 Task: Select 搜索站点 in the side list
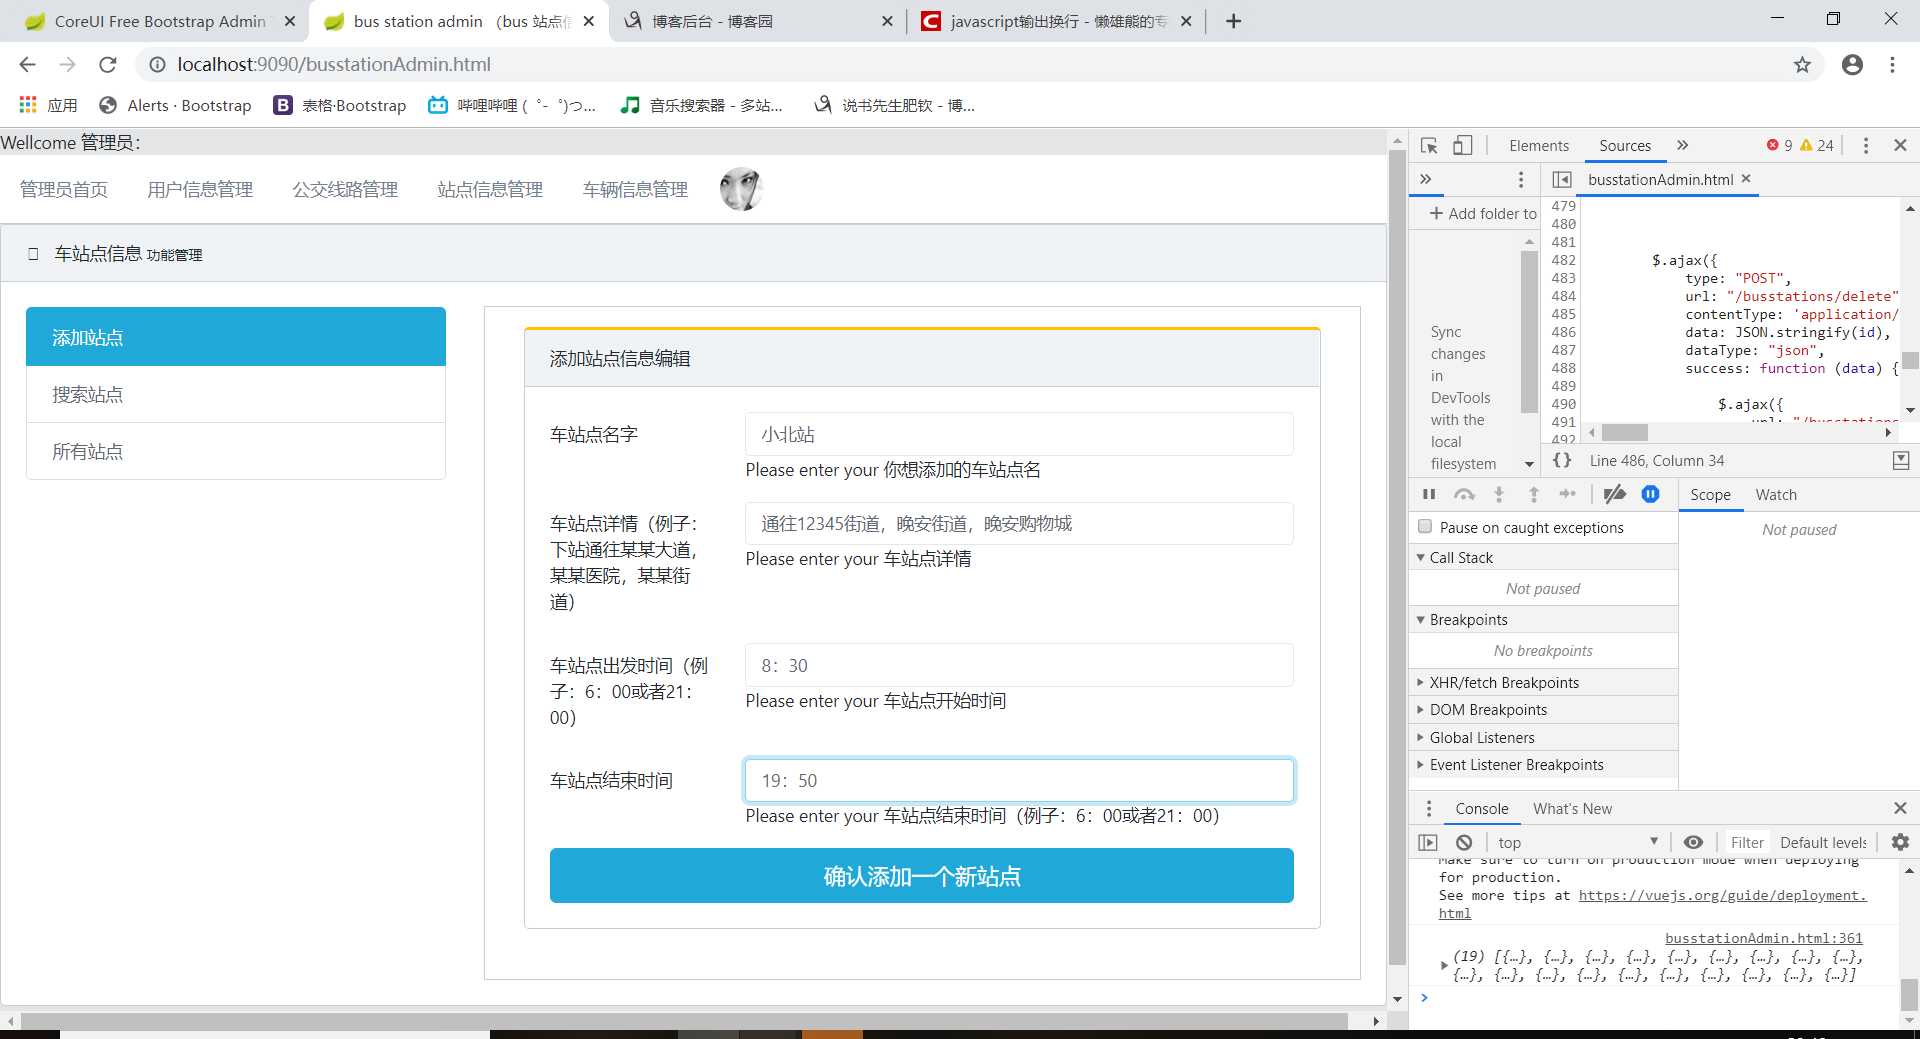click(x=236, y=394)
